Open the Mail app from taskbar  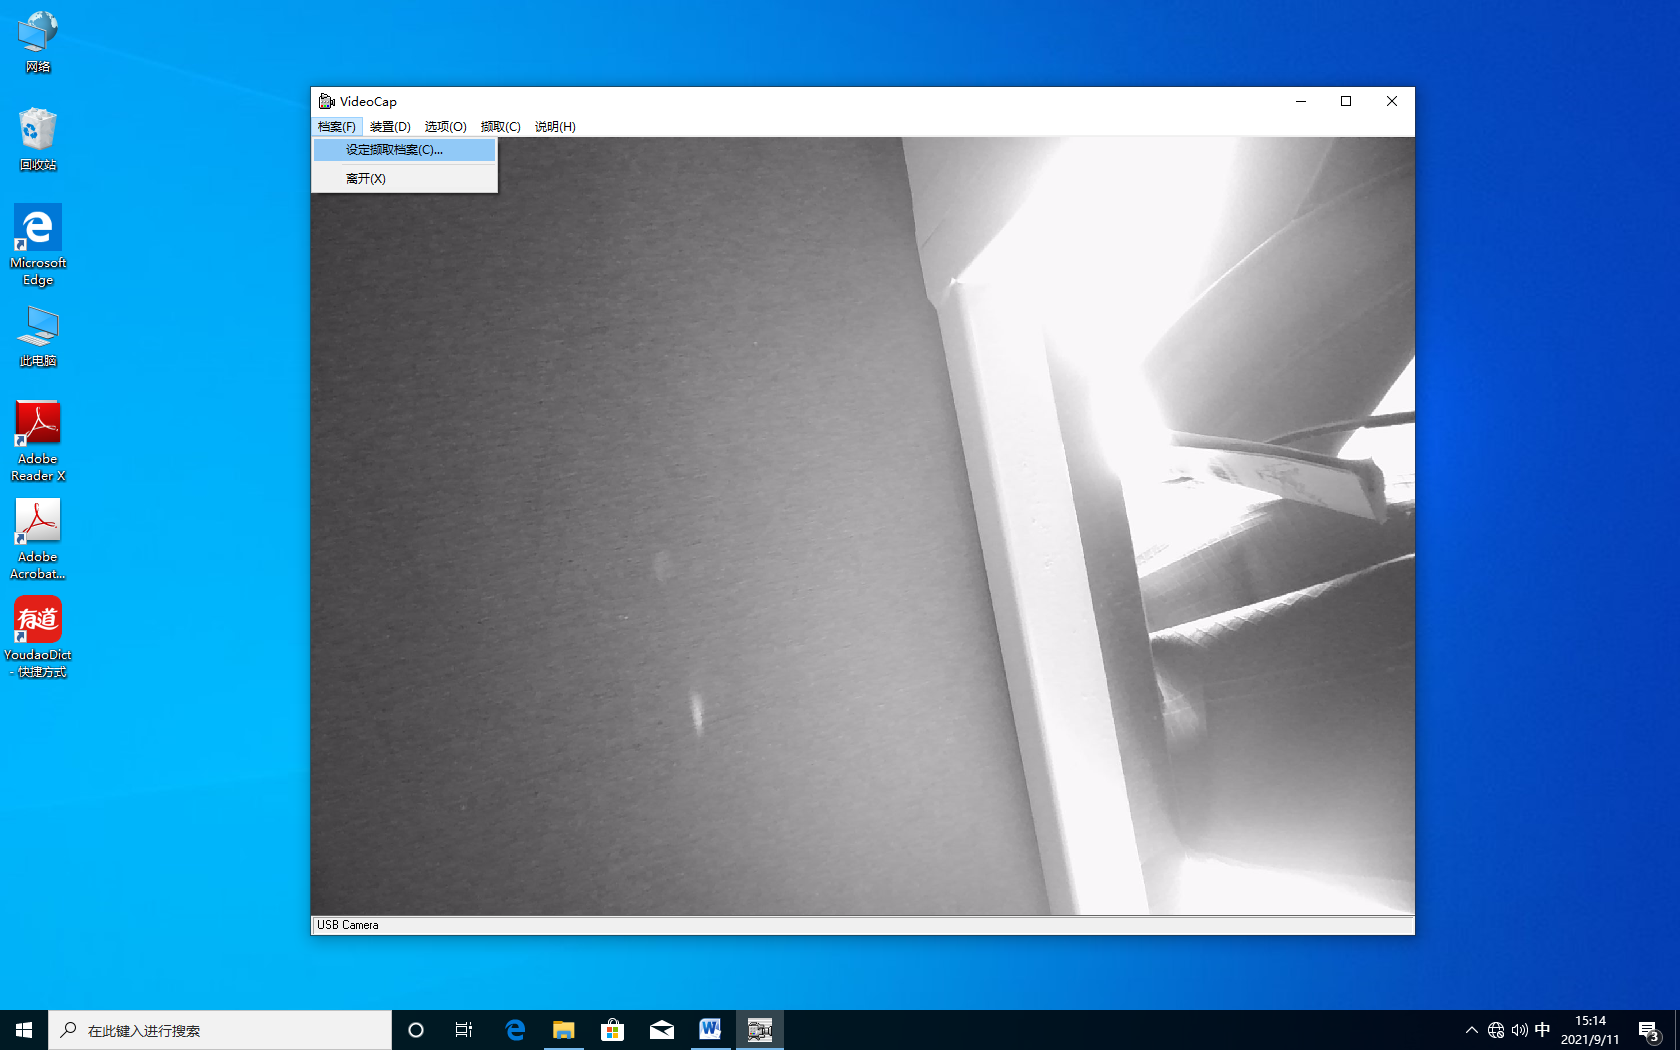tap(661, 1030)
